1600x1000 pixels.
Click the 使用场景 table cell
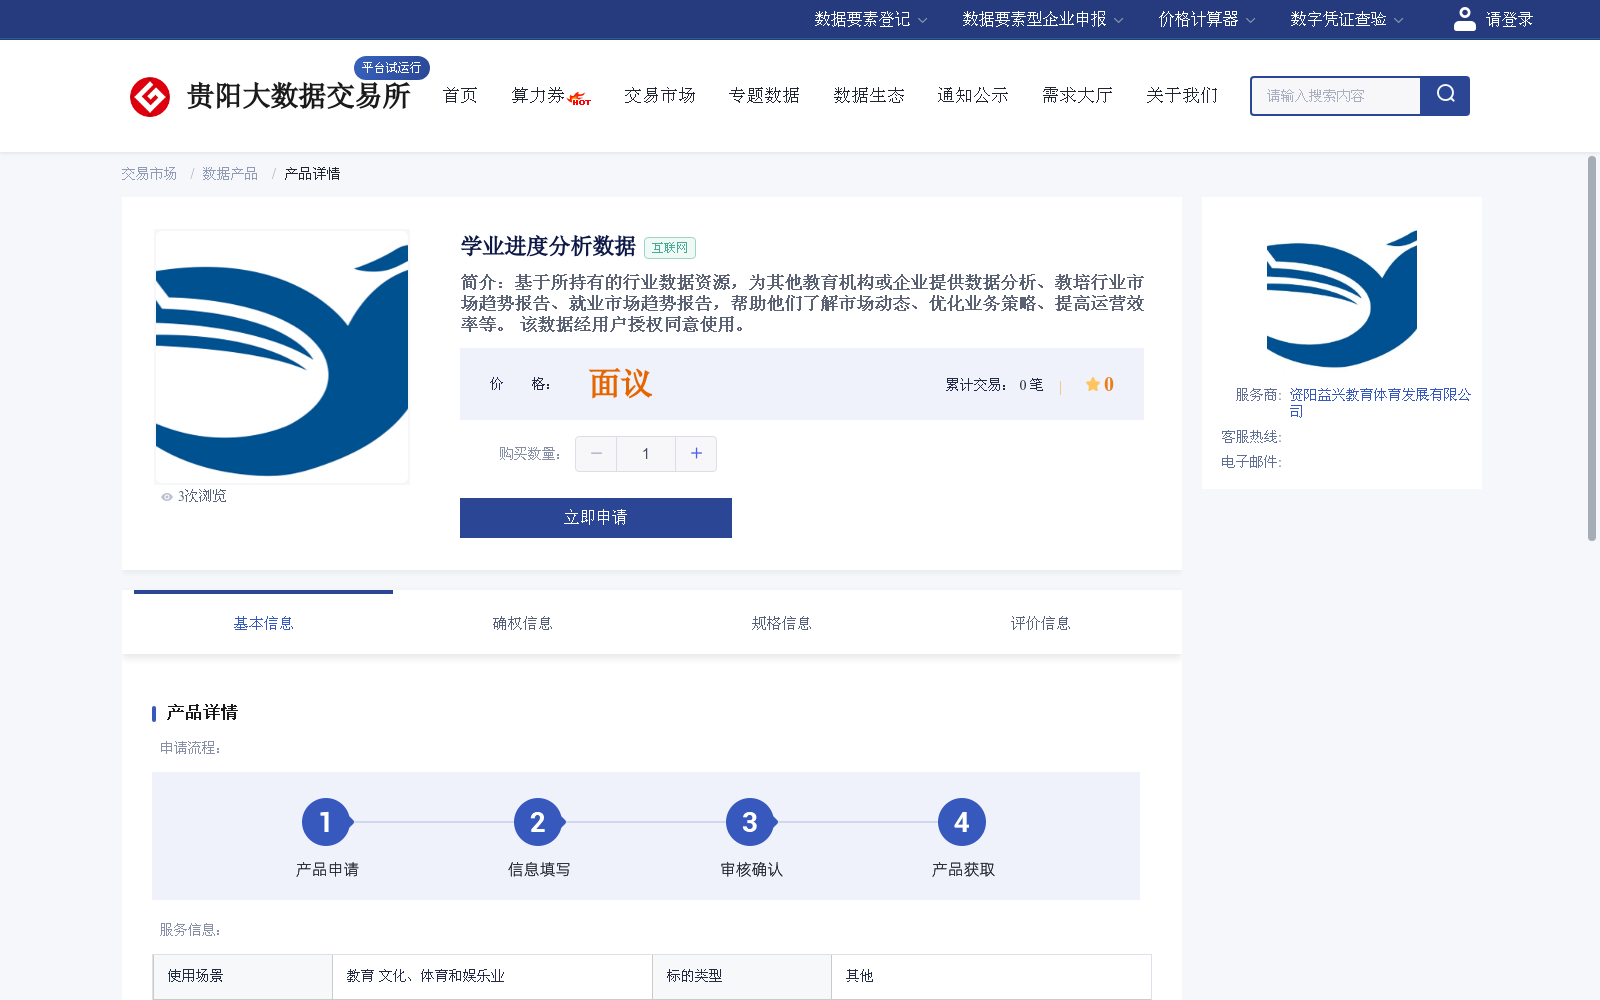click(x=243, y=976)
